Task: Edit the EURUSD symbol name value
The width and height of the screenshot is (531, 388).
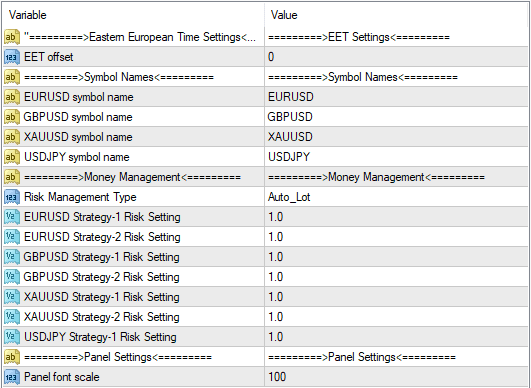Action: coord(396,97)
